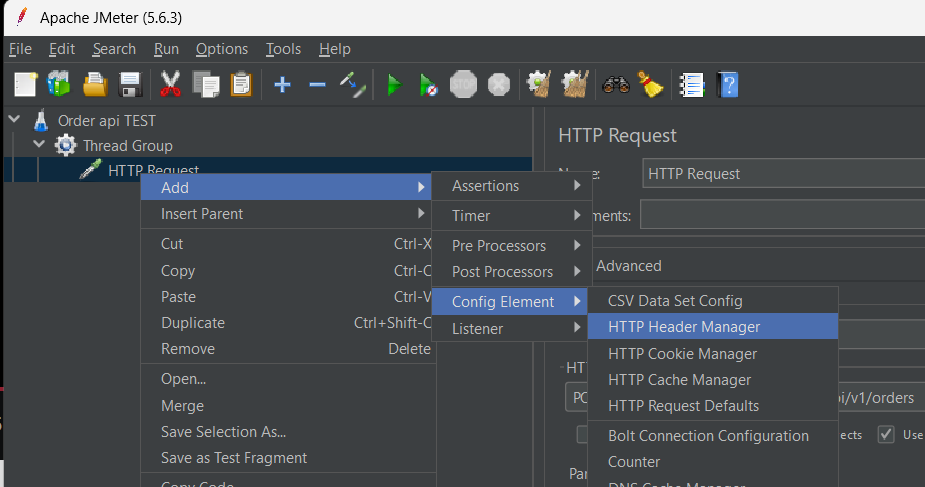The width and height of the screenshot is (925, 487).
Task: Click the Expand All plus icon
Action: point(283,85)
